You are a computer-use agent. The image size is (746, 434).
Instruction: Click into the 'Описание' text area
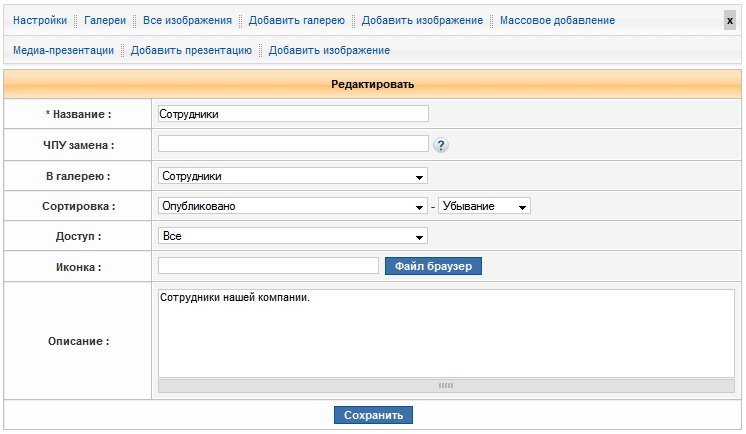(445, 332)
